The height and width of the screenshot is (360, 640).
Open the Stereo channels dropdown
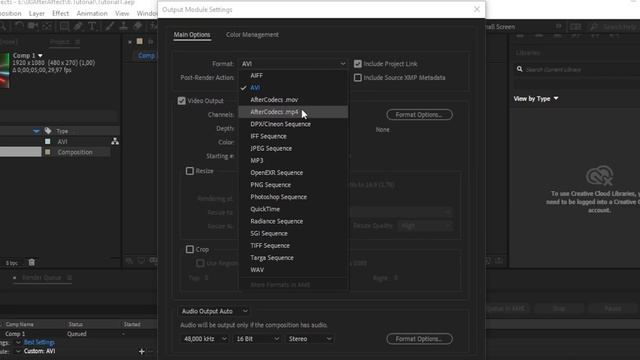click(x=309, y=339)
